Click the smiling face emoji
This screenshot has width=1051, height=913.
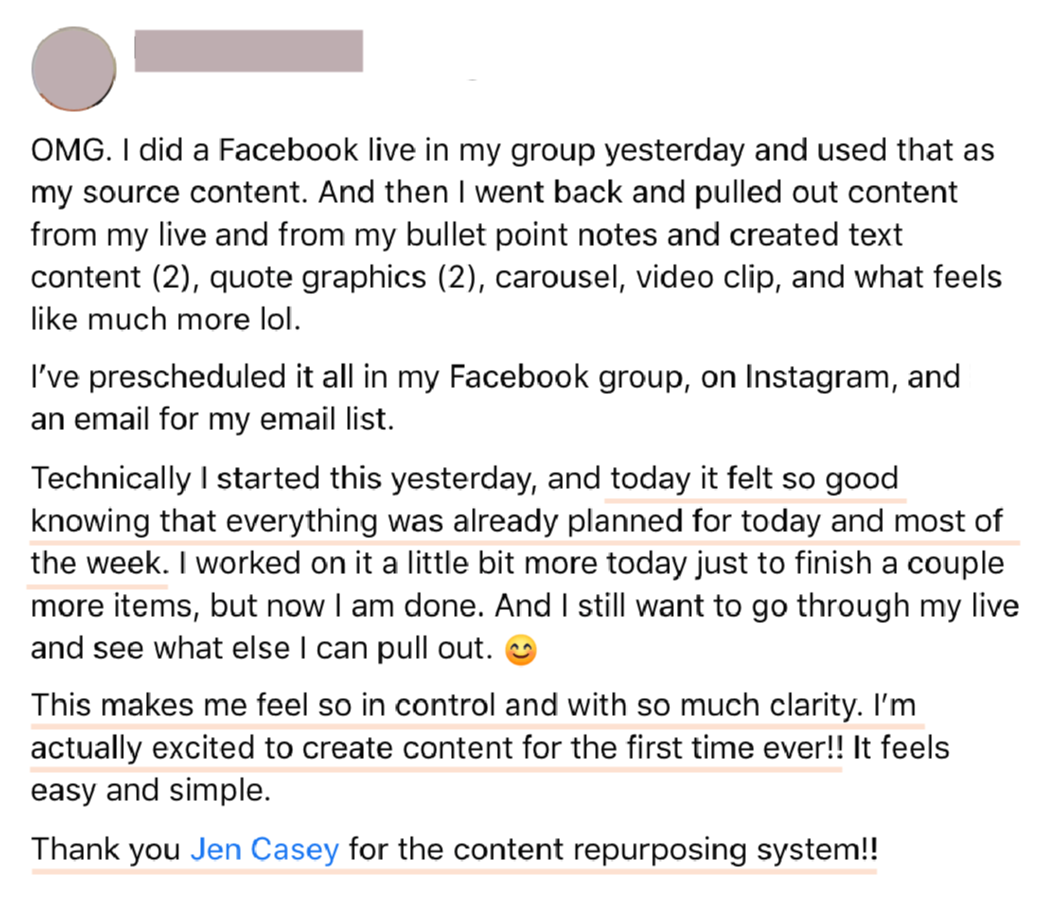point(521,650)
